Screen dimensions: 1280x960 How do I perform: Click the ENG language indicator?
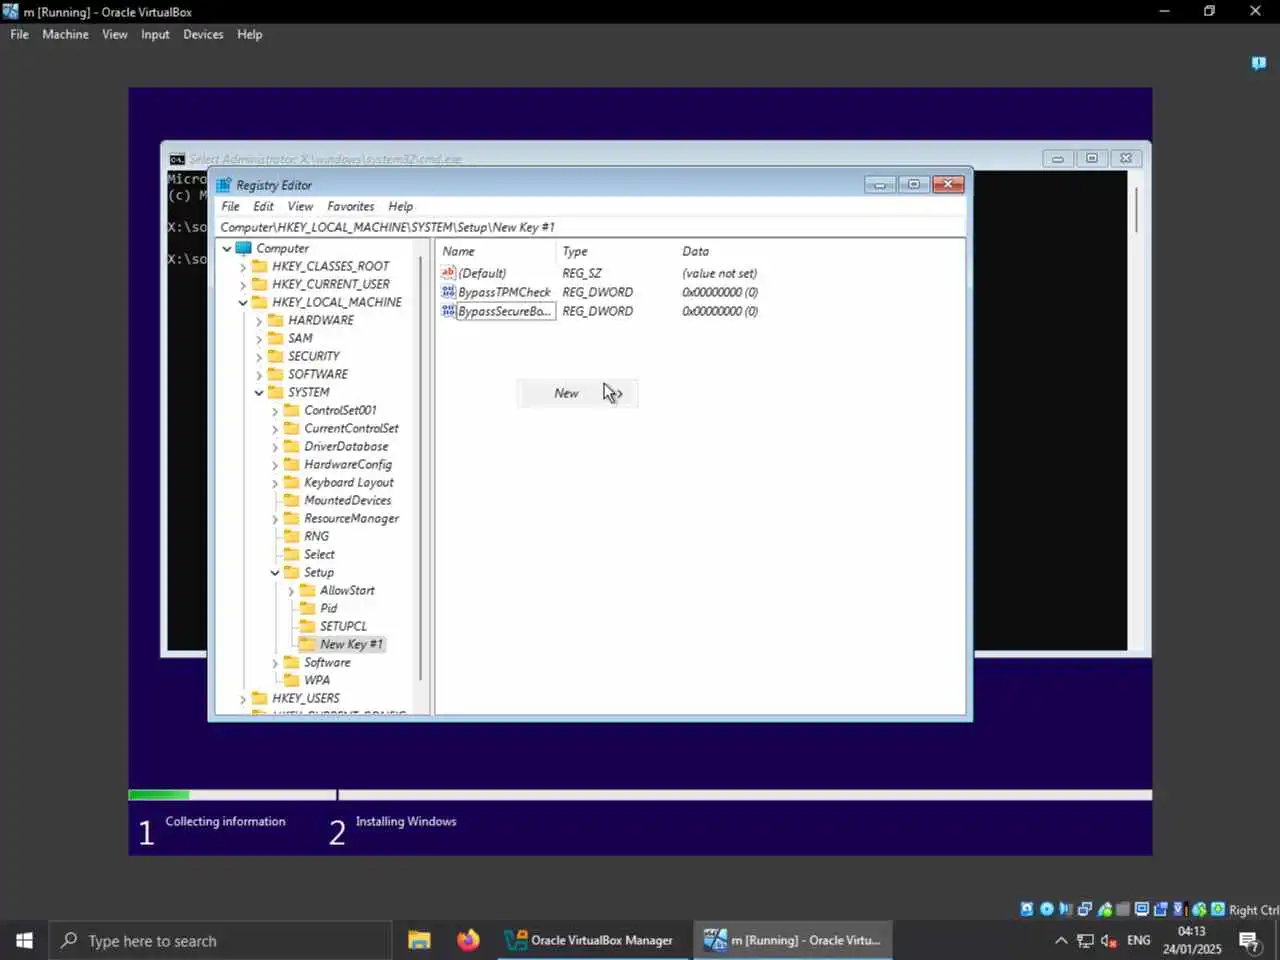click(1138, 940)
